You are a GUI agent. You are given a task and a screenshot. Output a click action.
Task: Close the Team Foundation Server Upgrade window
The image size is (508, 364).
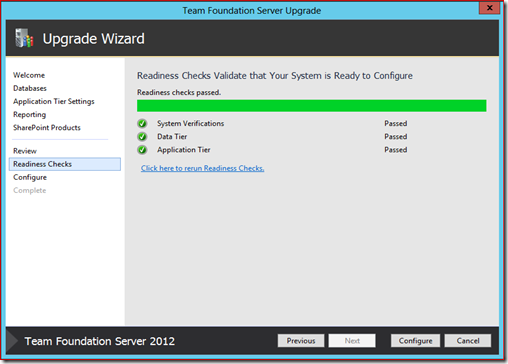(x=489, y=8)
